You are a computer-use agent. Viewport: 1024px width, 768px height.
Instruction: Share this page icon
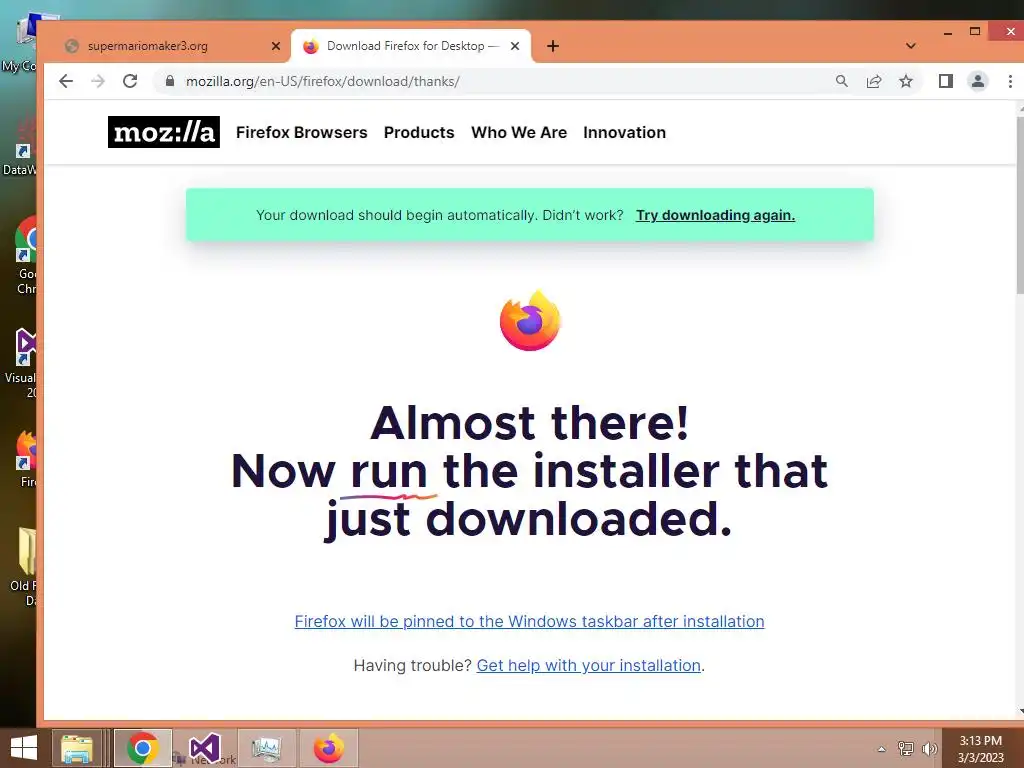point(874,81)
